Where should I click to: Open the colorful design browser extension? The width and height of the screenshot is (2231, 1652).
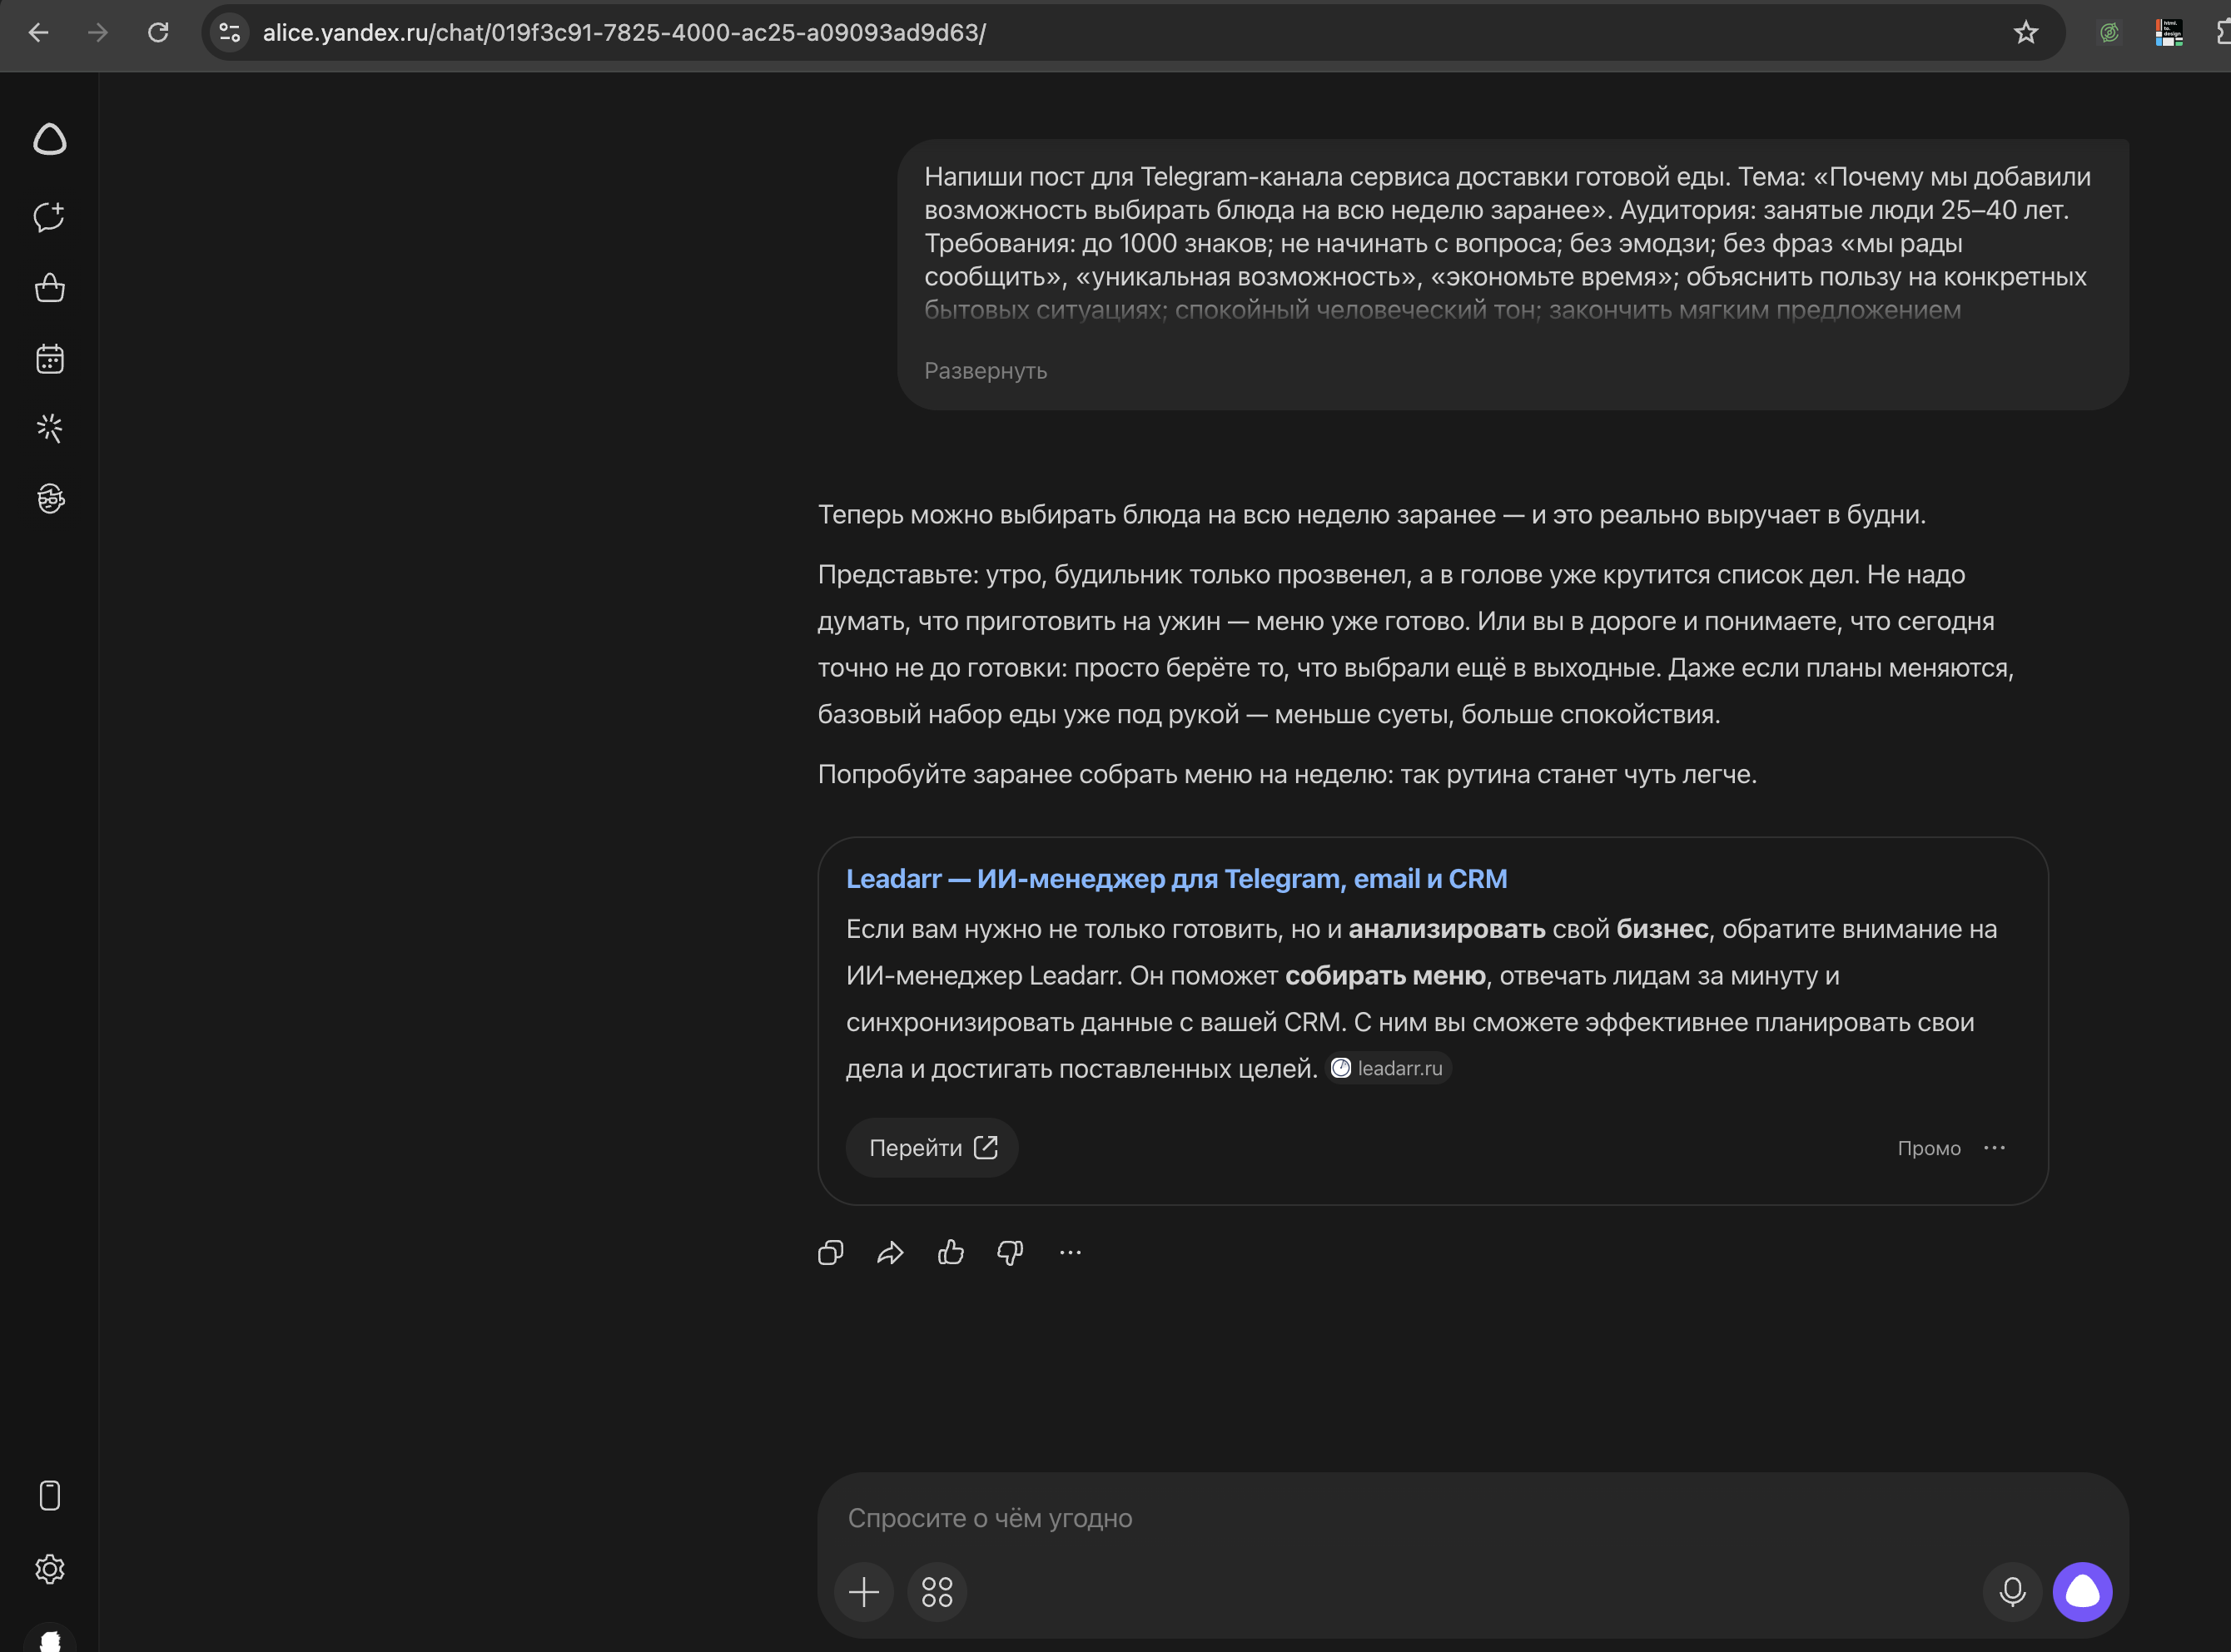pyautogui.click(x=2168, y=33)
